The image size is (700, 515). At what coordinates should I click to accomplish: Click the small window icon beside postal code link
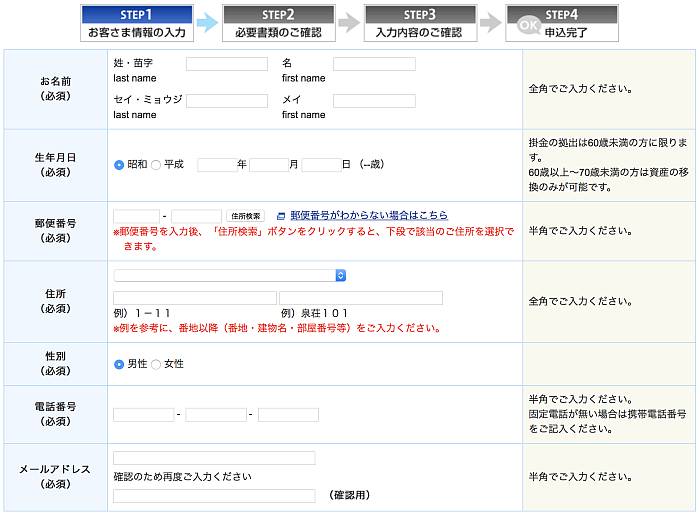coord(280,216)
